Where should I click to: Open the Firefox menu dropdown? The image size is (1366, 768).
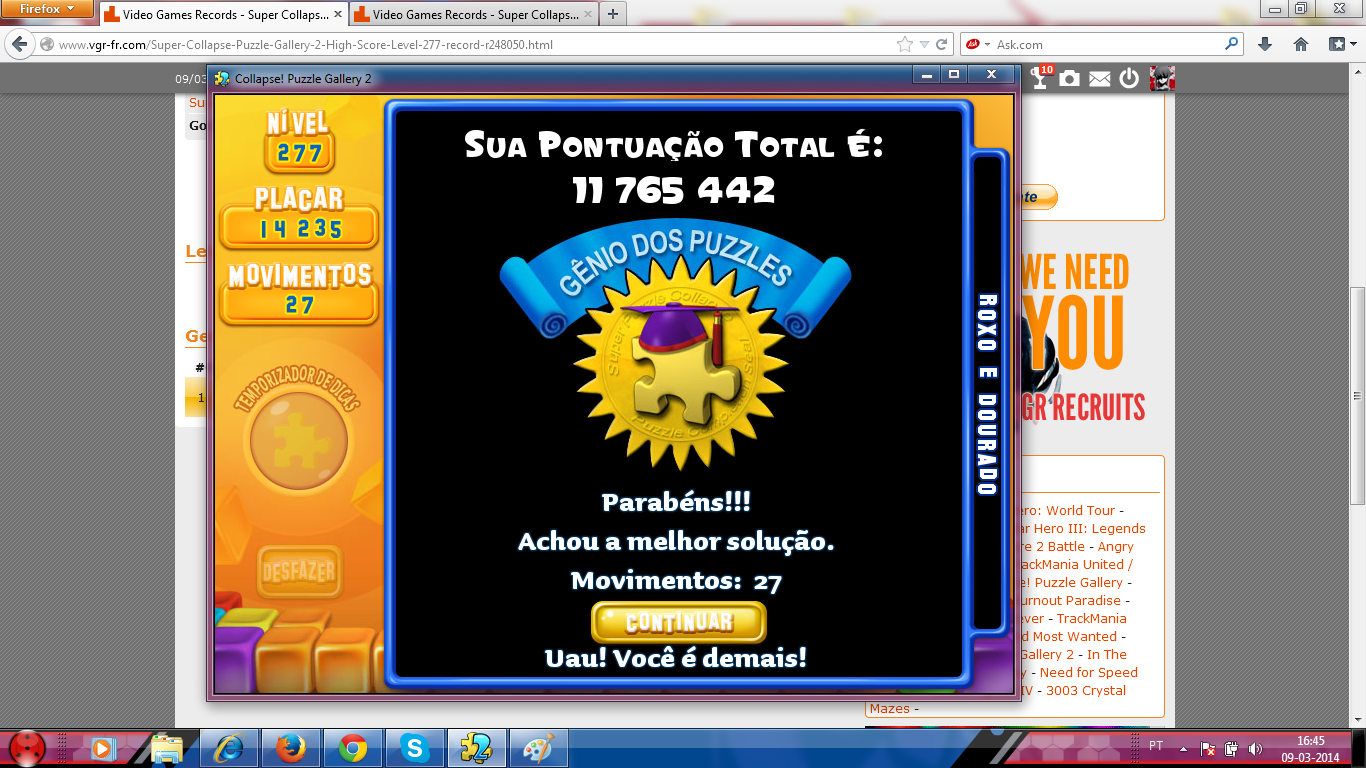pos(48,9)
